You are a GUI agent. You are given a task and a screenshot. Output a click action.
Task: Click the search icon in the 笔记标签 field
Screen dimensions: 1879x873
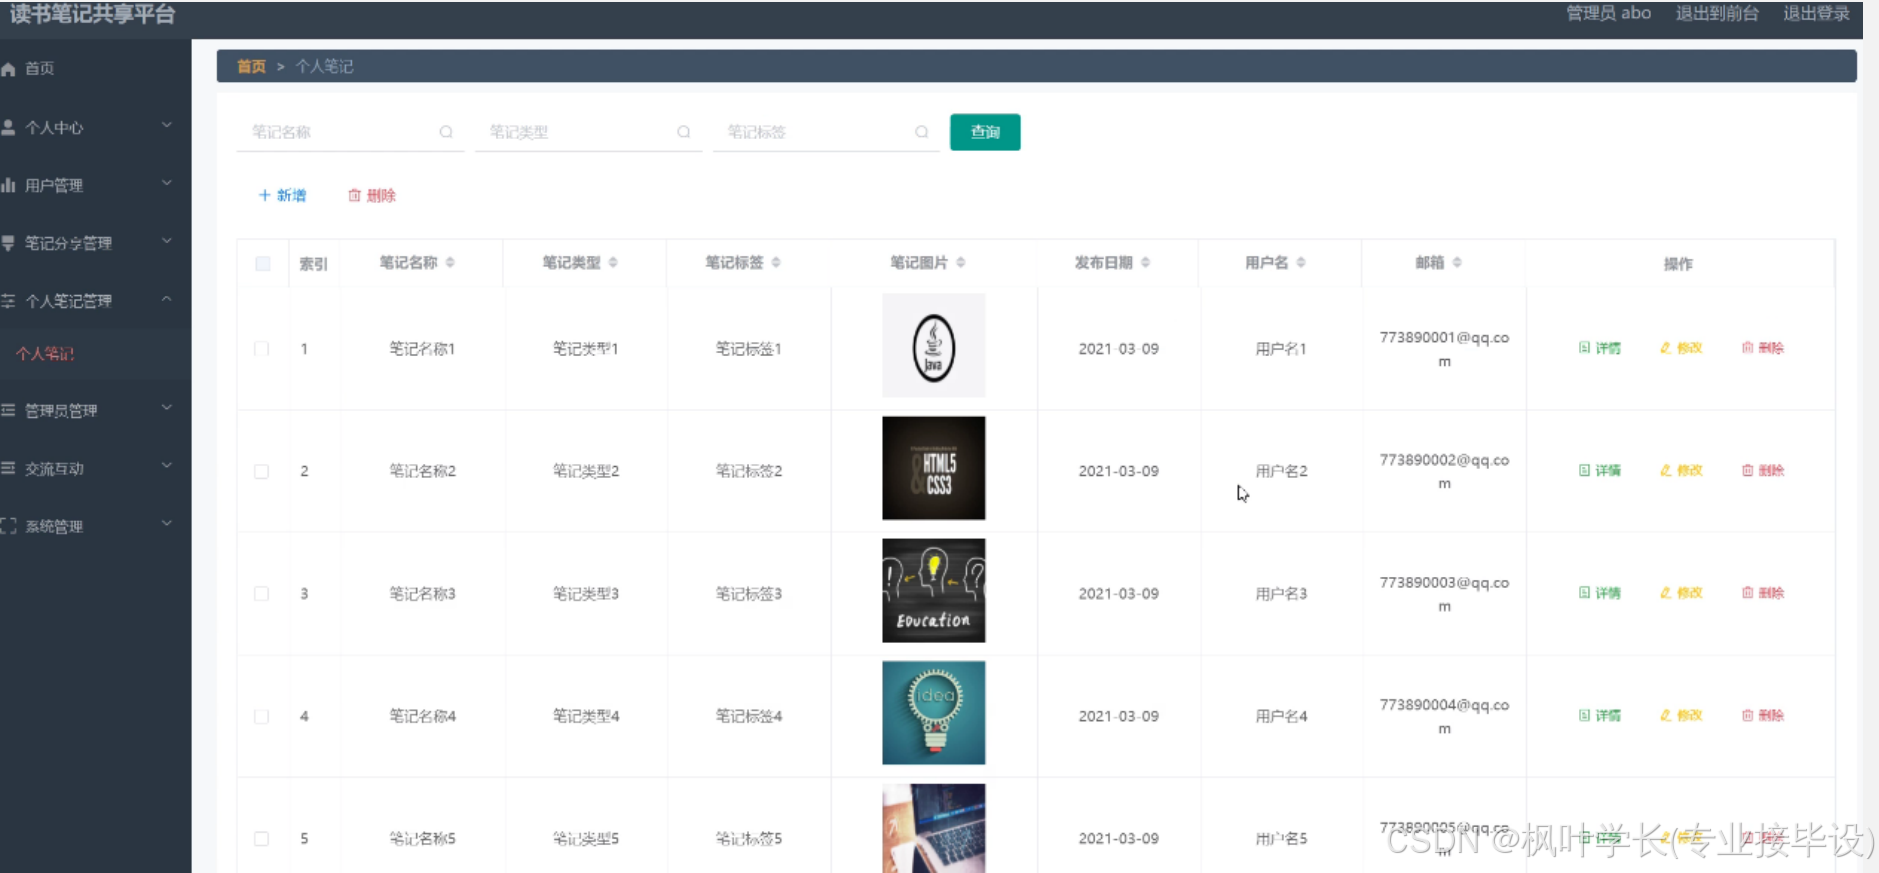(x=922, y=132)
